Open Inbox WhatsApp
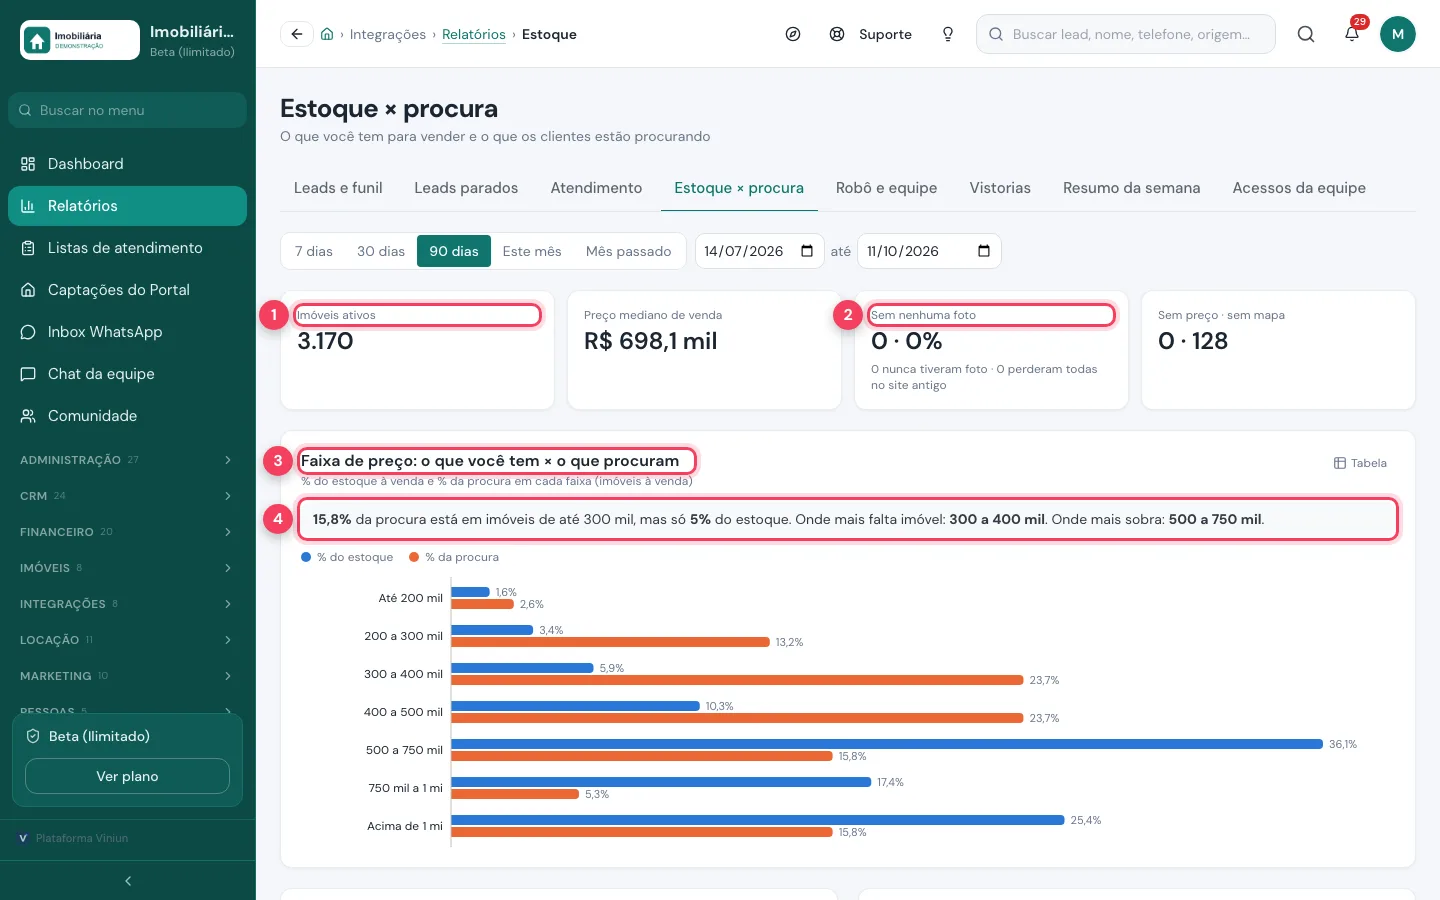 point(127,332)
